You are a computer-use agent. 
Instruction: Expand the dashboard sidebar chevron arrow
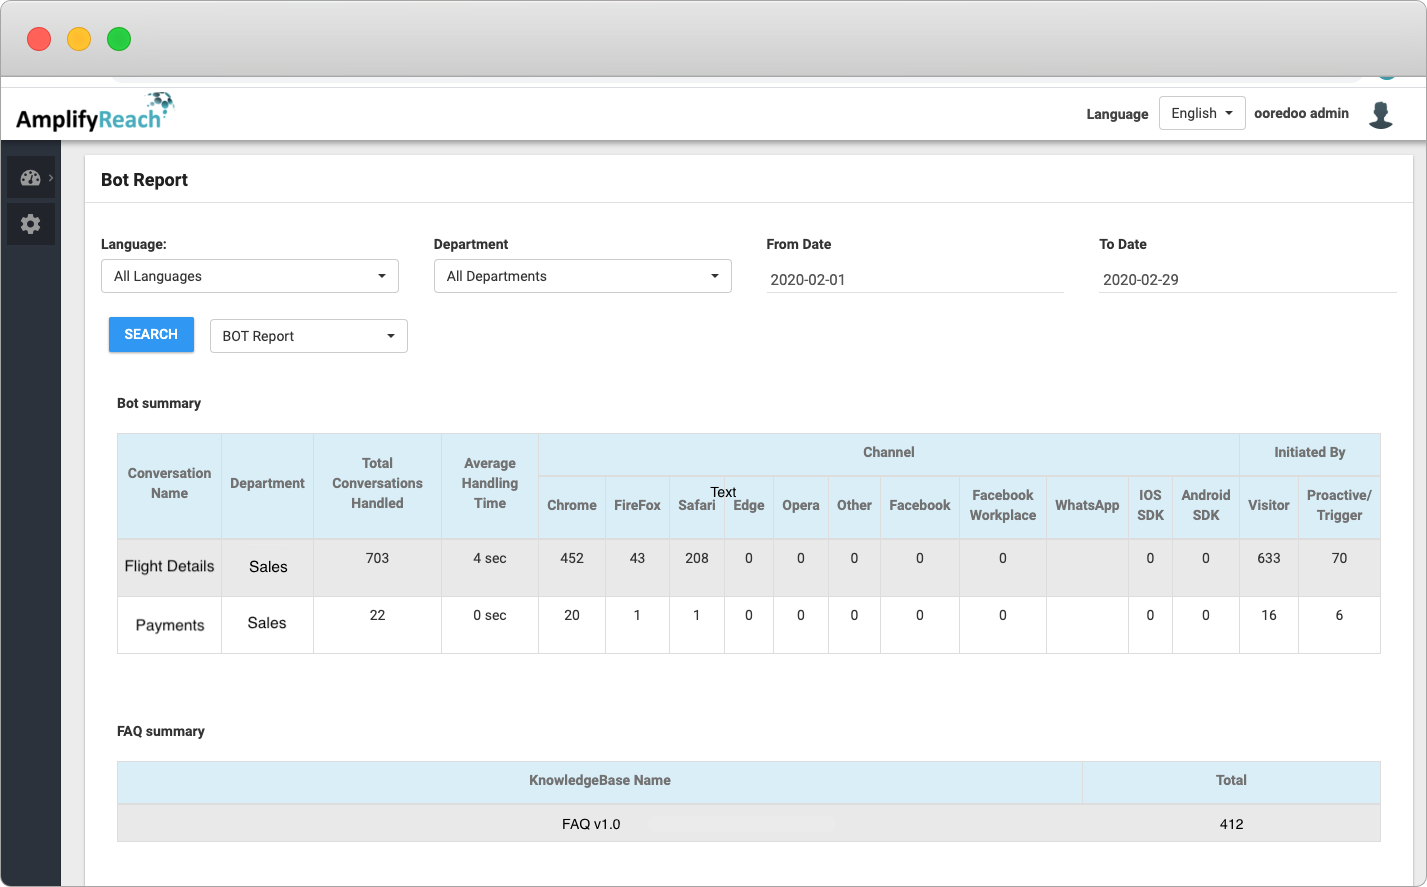click(51, 178)
